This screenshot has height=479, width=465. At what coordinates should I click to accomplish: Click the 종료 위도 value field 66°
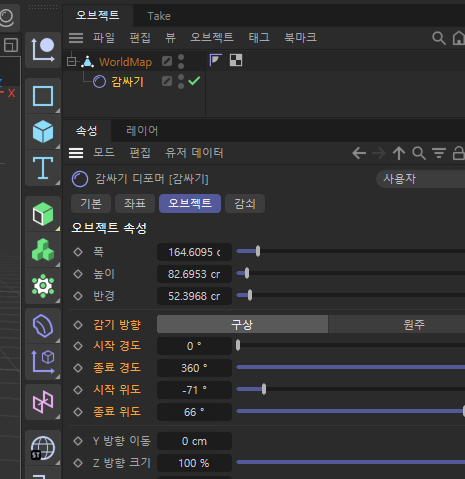click(x=194, y=412)
